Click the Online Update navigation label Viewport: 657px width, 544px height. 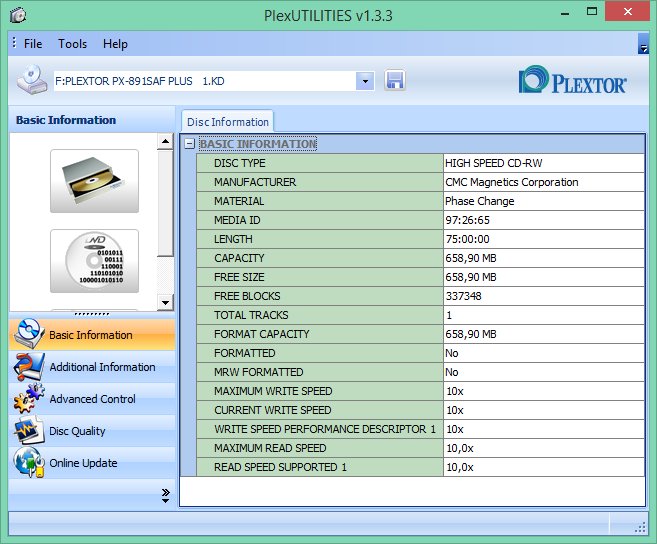(83, 463)
